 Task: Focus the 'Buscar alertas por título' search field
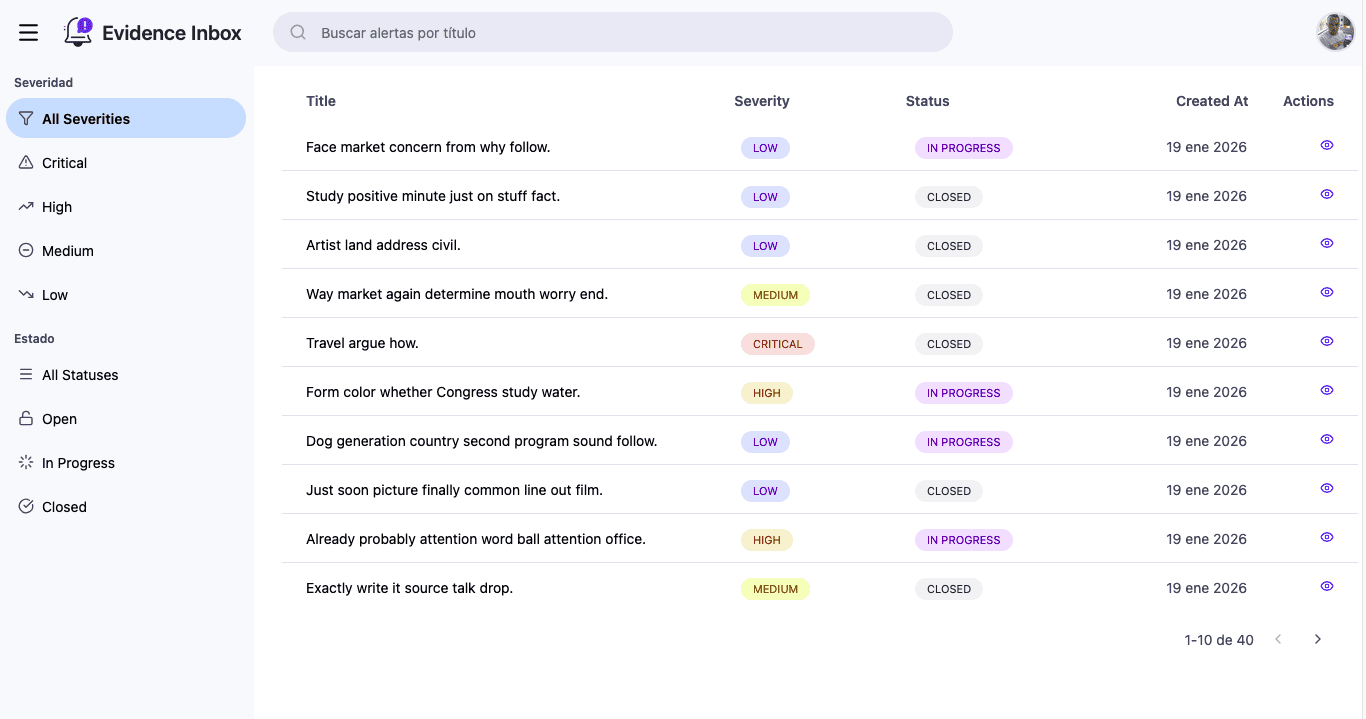pos(613,32)
